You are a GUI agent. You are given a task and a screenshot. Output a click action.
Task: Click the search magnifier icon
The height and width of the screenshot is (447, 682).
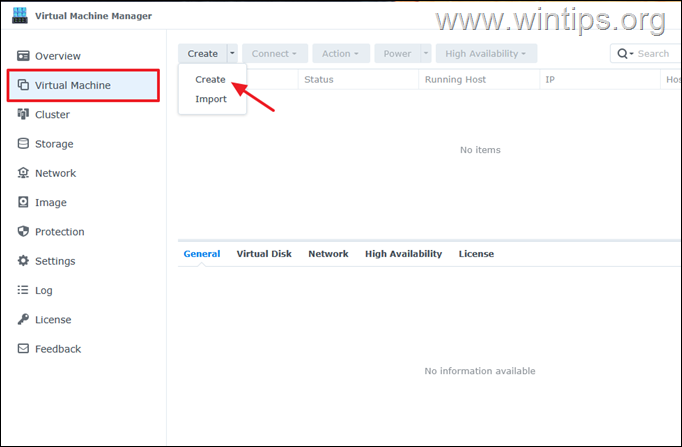click(623, 53)
